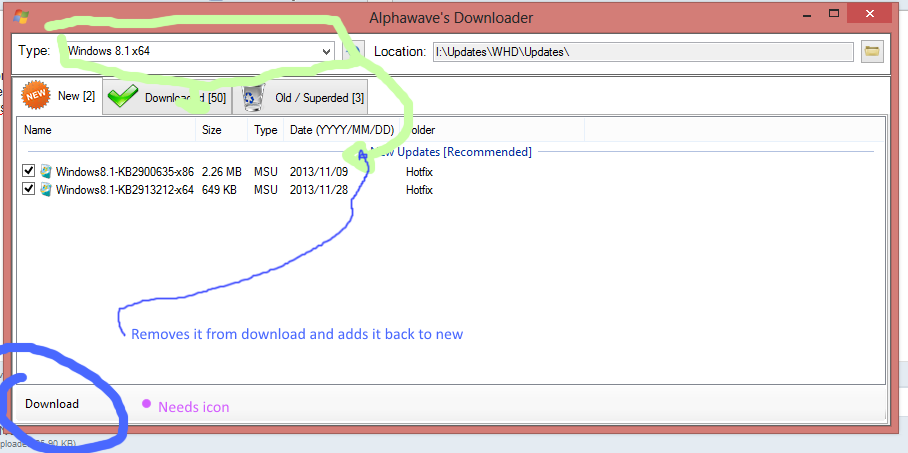The image size is (908, 453).
Task: Select Windows8.1-KB2900635-x86 row name
Action: point(125,171)
